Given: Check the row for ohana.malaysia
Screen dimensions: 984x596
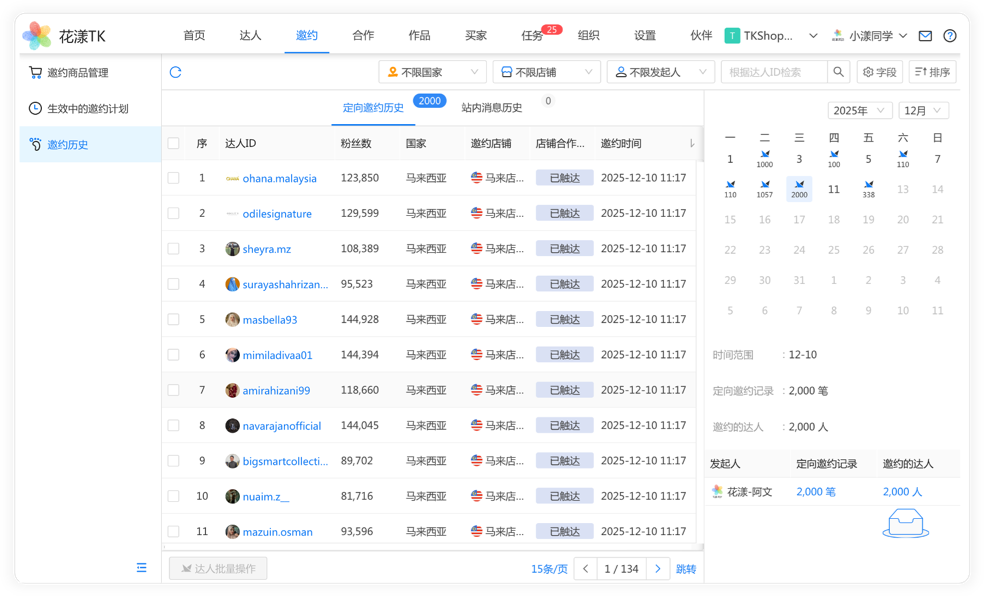Looking at the screenshot, I should 174,178.
